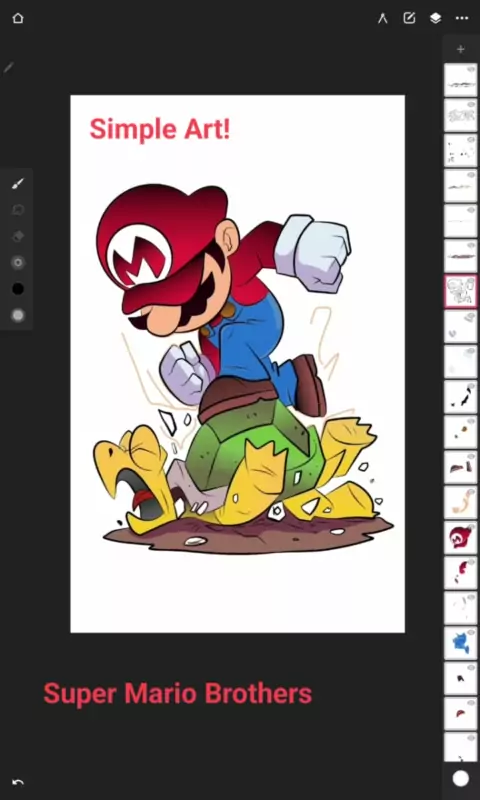This screenshot has height=800, width=480.
Task: Tap the 'Super Mario Brothers' caption
Action: coord(178,694)
